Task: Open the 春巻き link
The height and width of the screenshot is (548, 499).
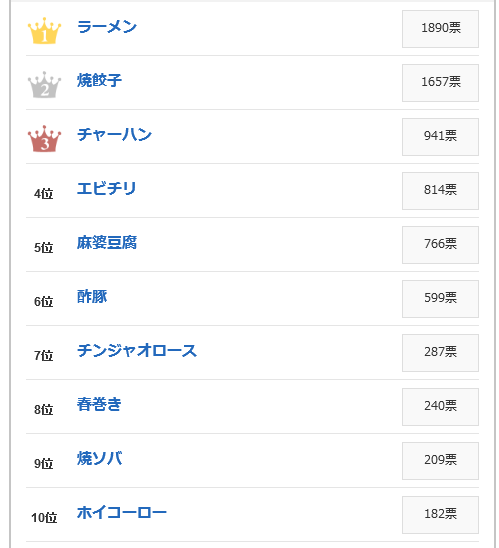Action: click(99, 404)
